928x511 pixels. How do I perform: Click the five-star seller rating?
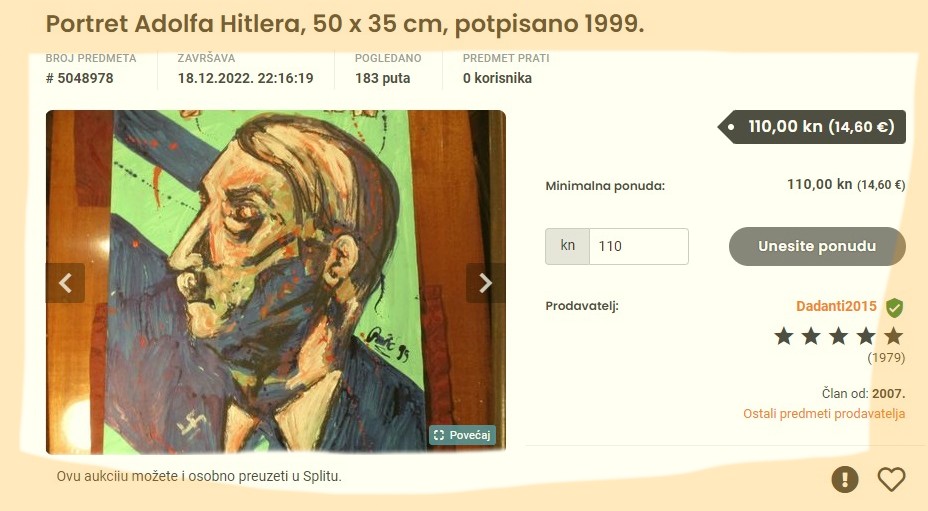point(839,336)
